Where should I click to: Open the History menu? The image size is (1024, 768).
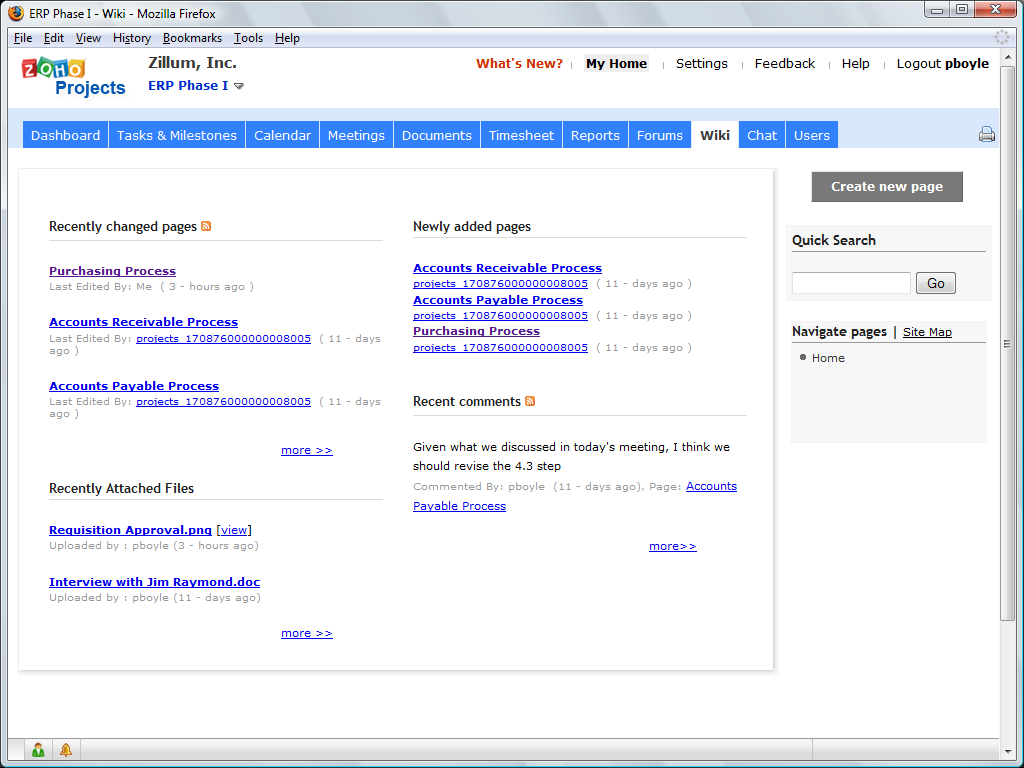point(131,38)
